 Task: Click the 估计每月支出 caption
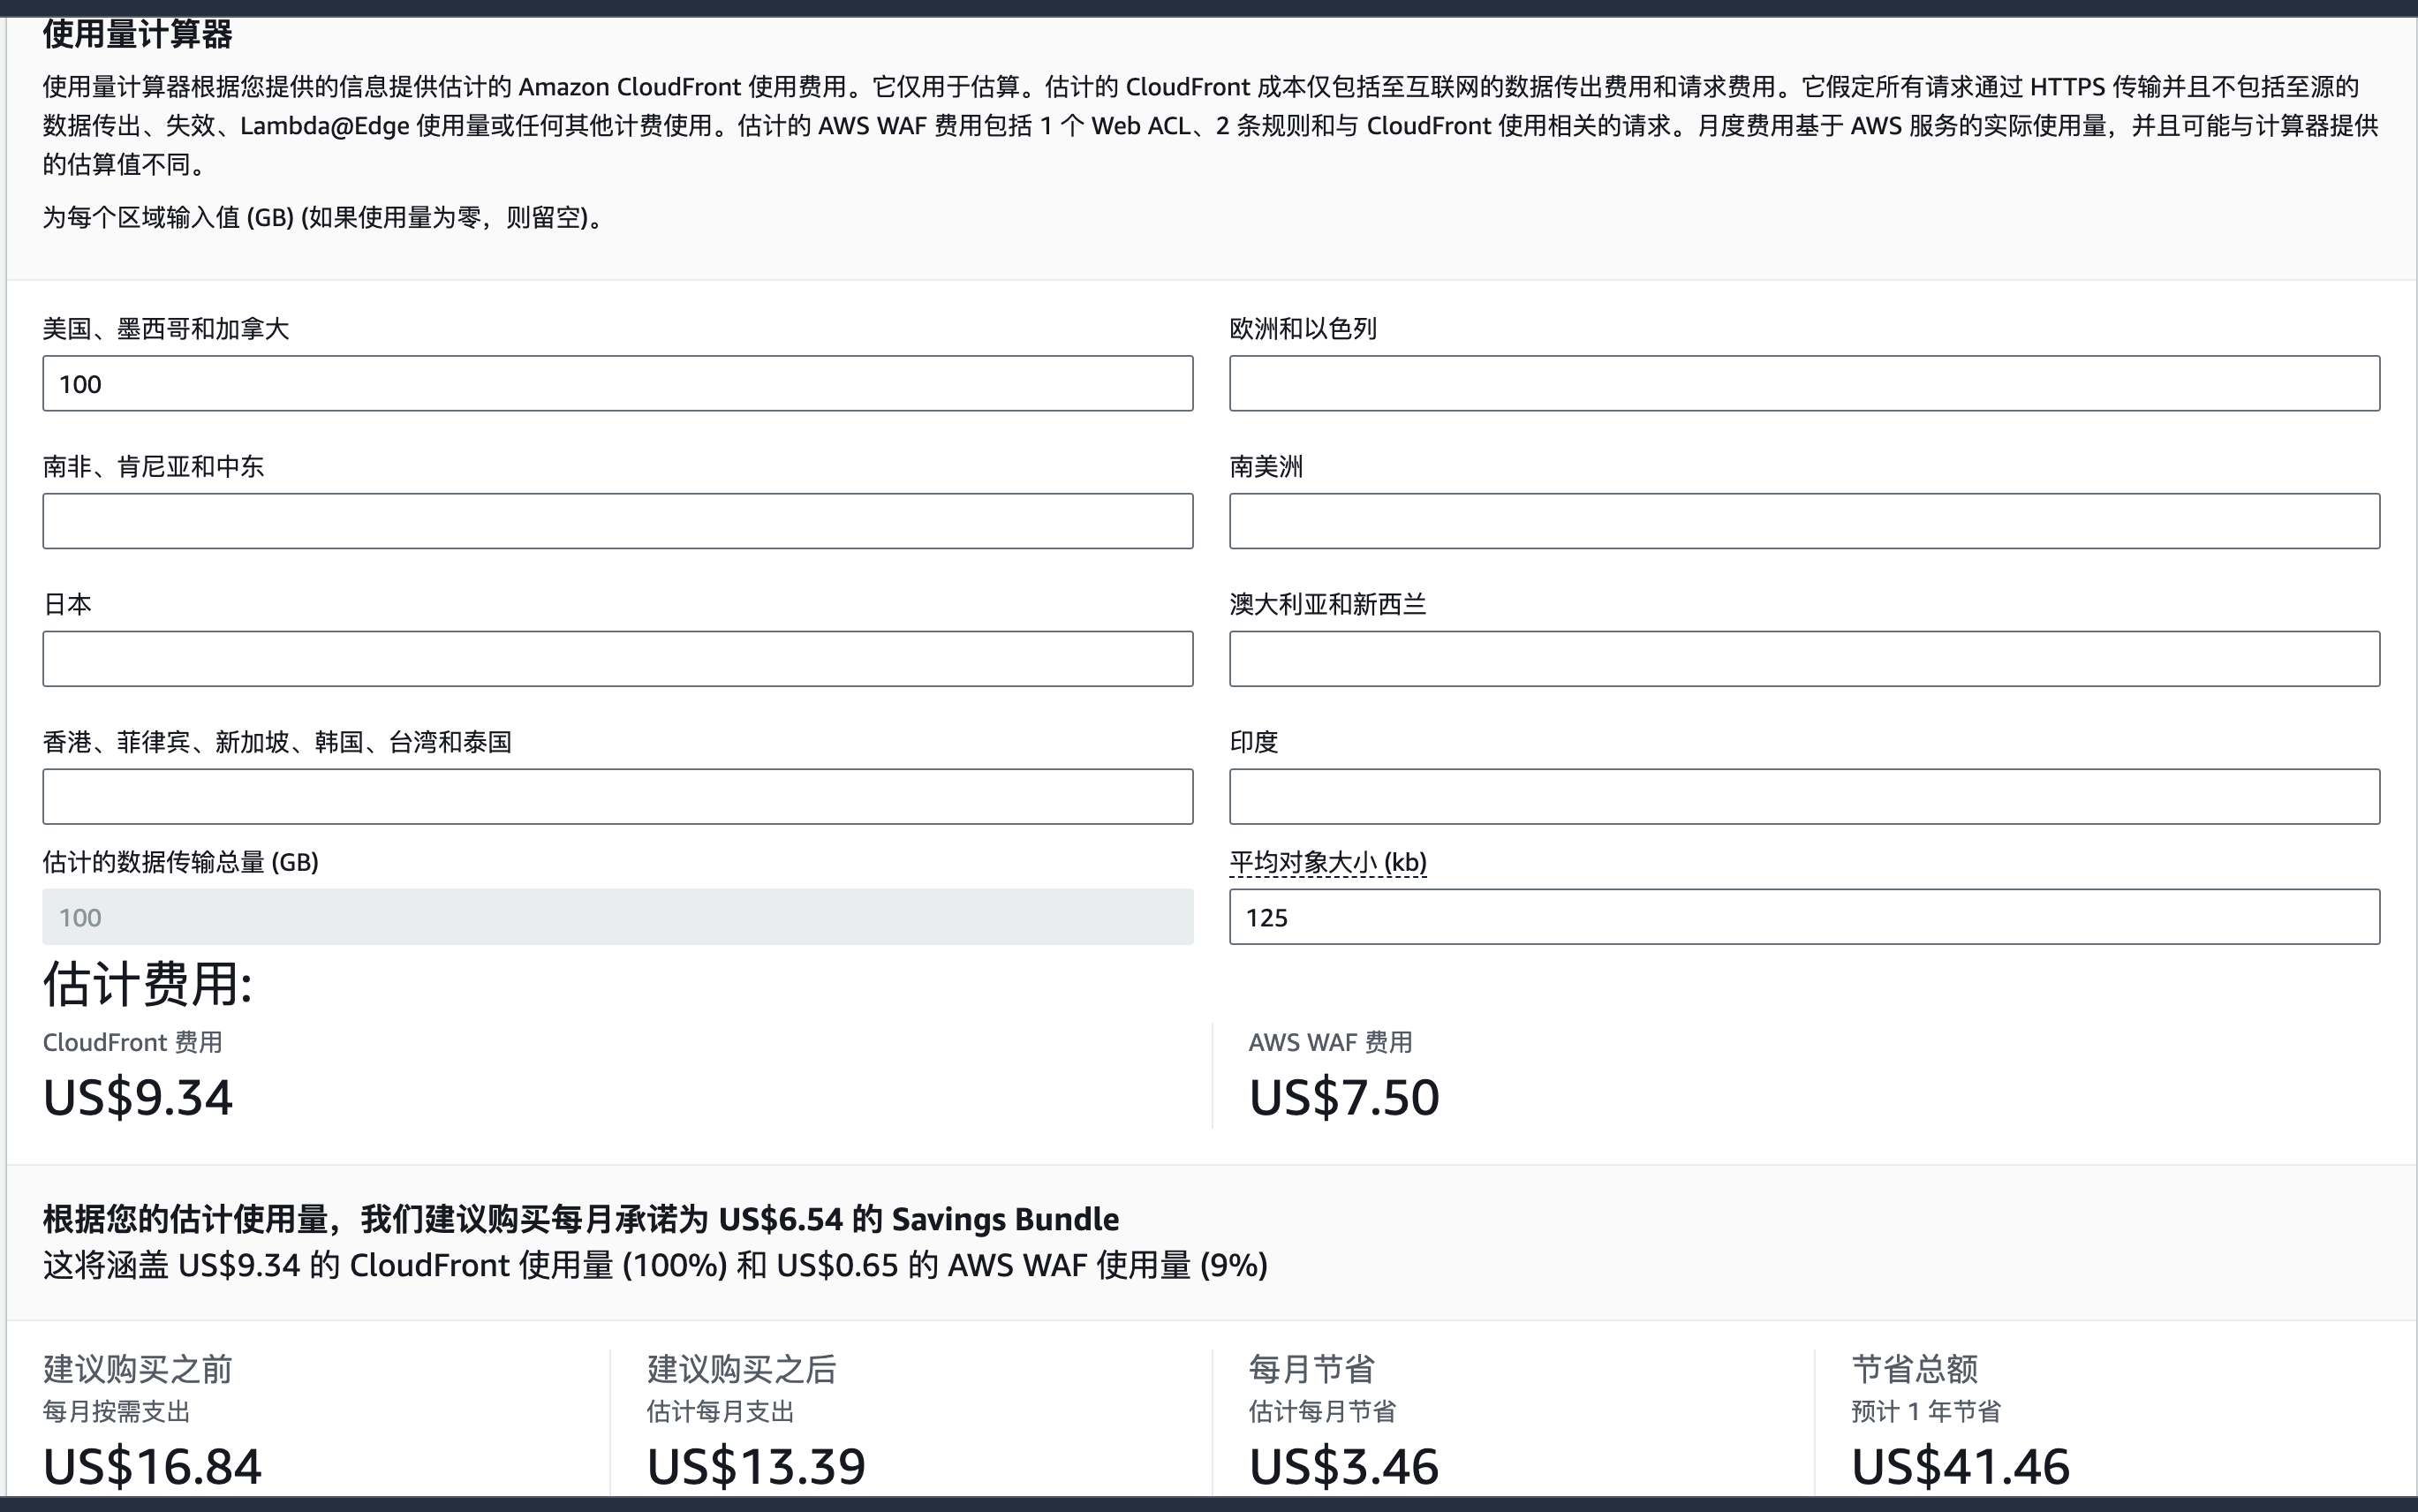coord(720,1411)
